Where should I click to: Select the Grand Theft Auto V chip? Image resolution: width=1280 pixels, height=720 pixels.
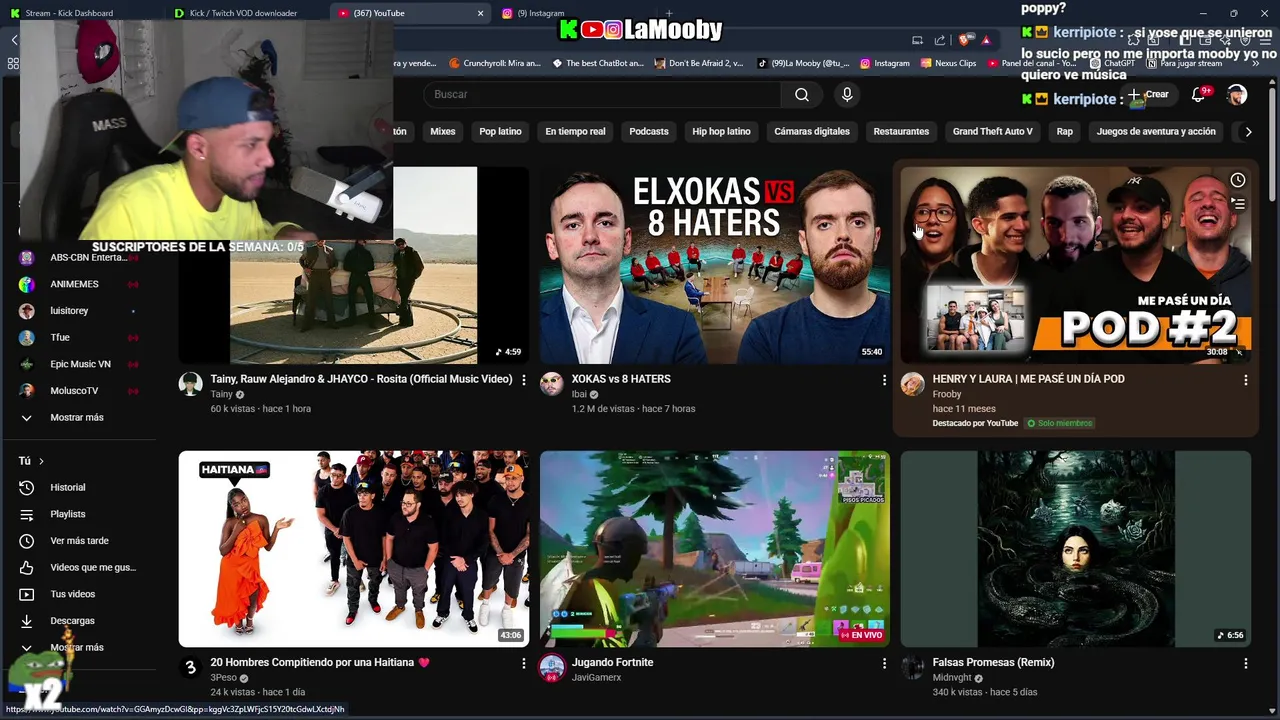992,131
